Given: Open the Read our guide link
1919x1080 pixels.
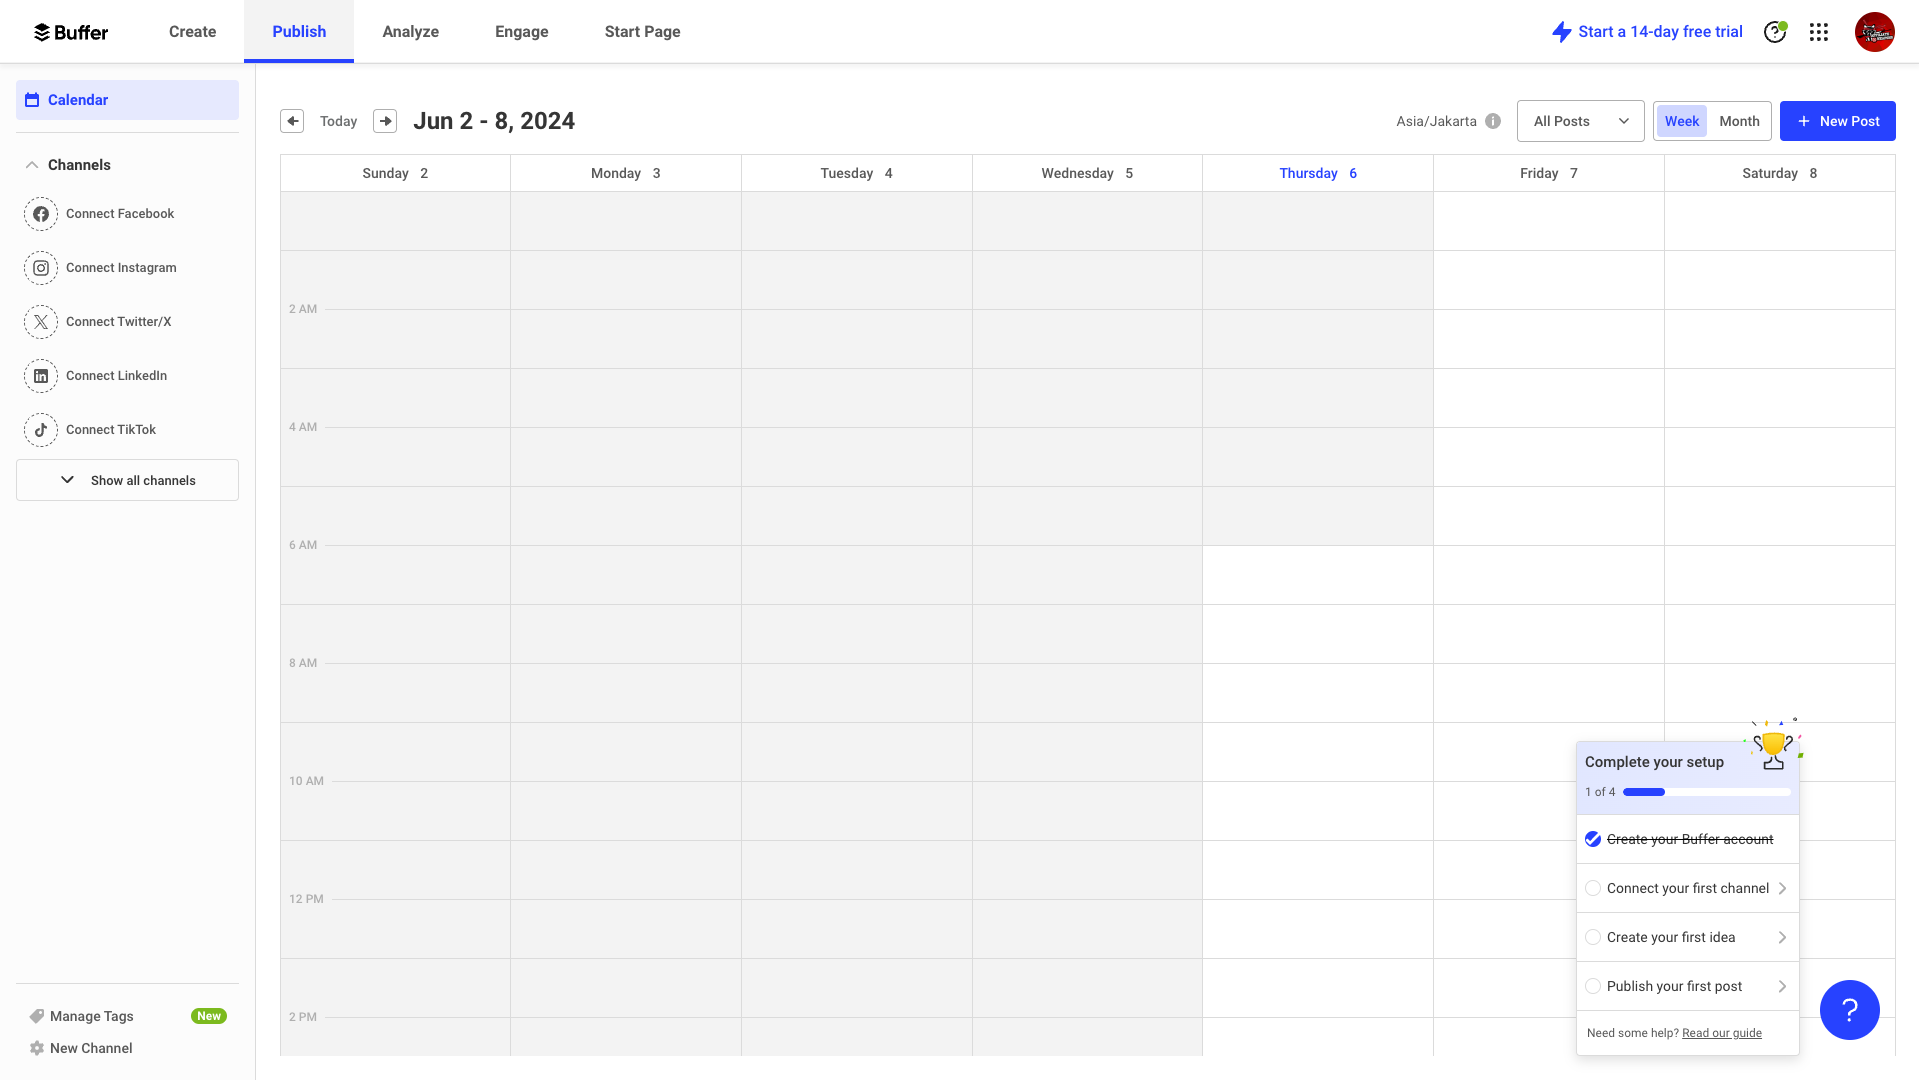Looking at the screenshot, I should pos(1721,1033).
